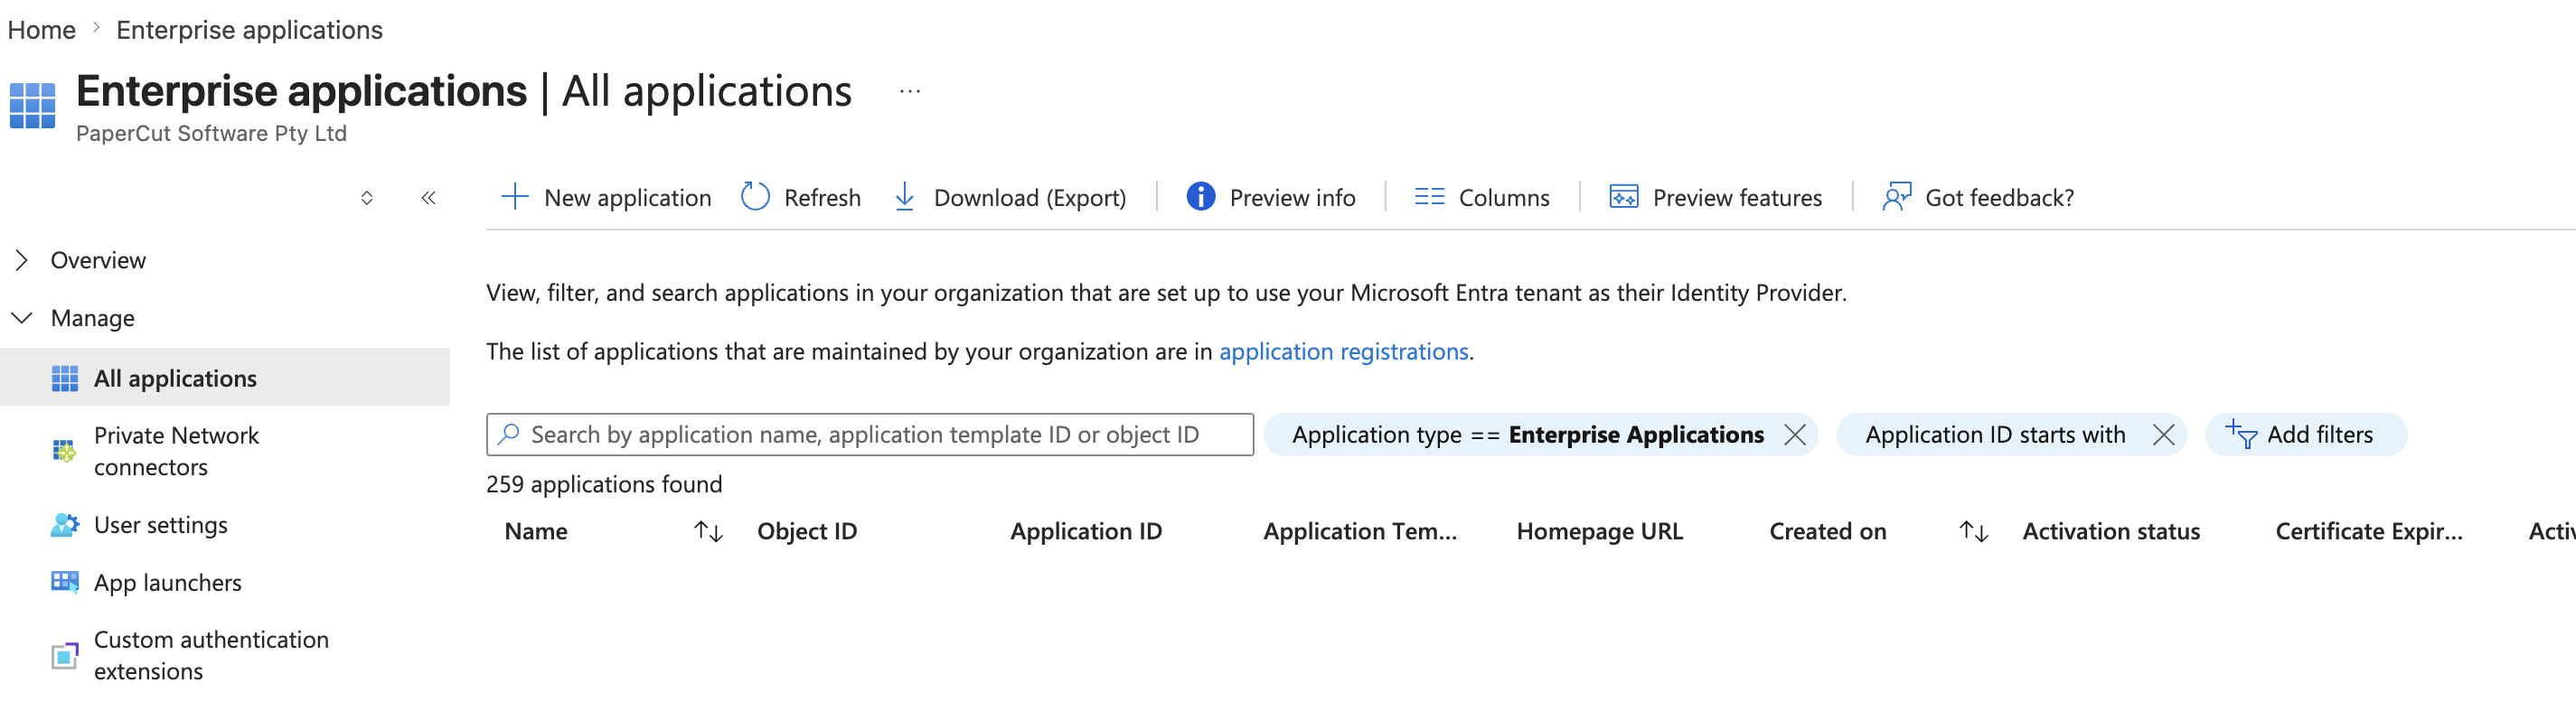
Task: Click the up/down sort arrows in sidebar
Action: (x=367, y=198)
